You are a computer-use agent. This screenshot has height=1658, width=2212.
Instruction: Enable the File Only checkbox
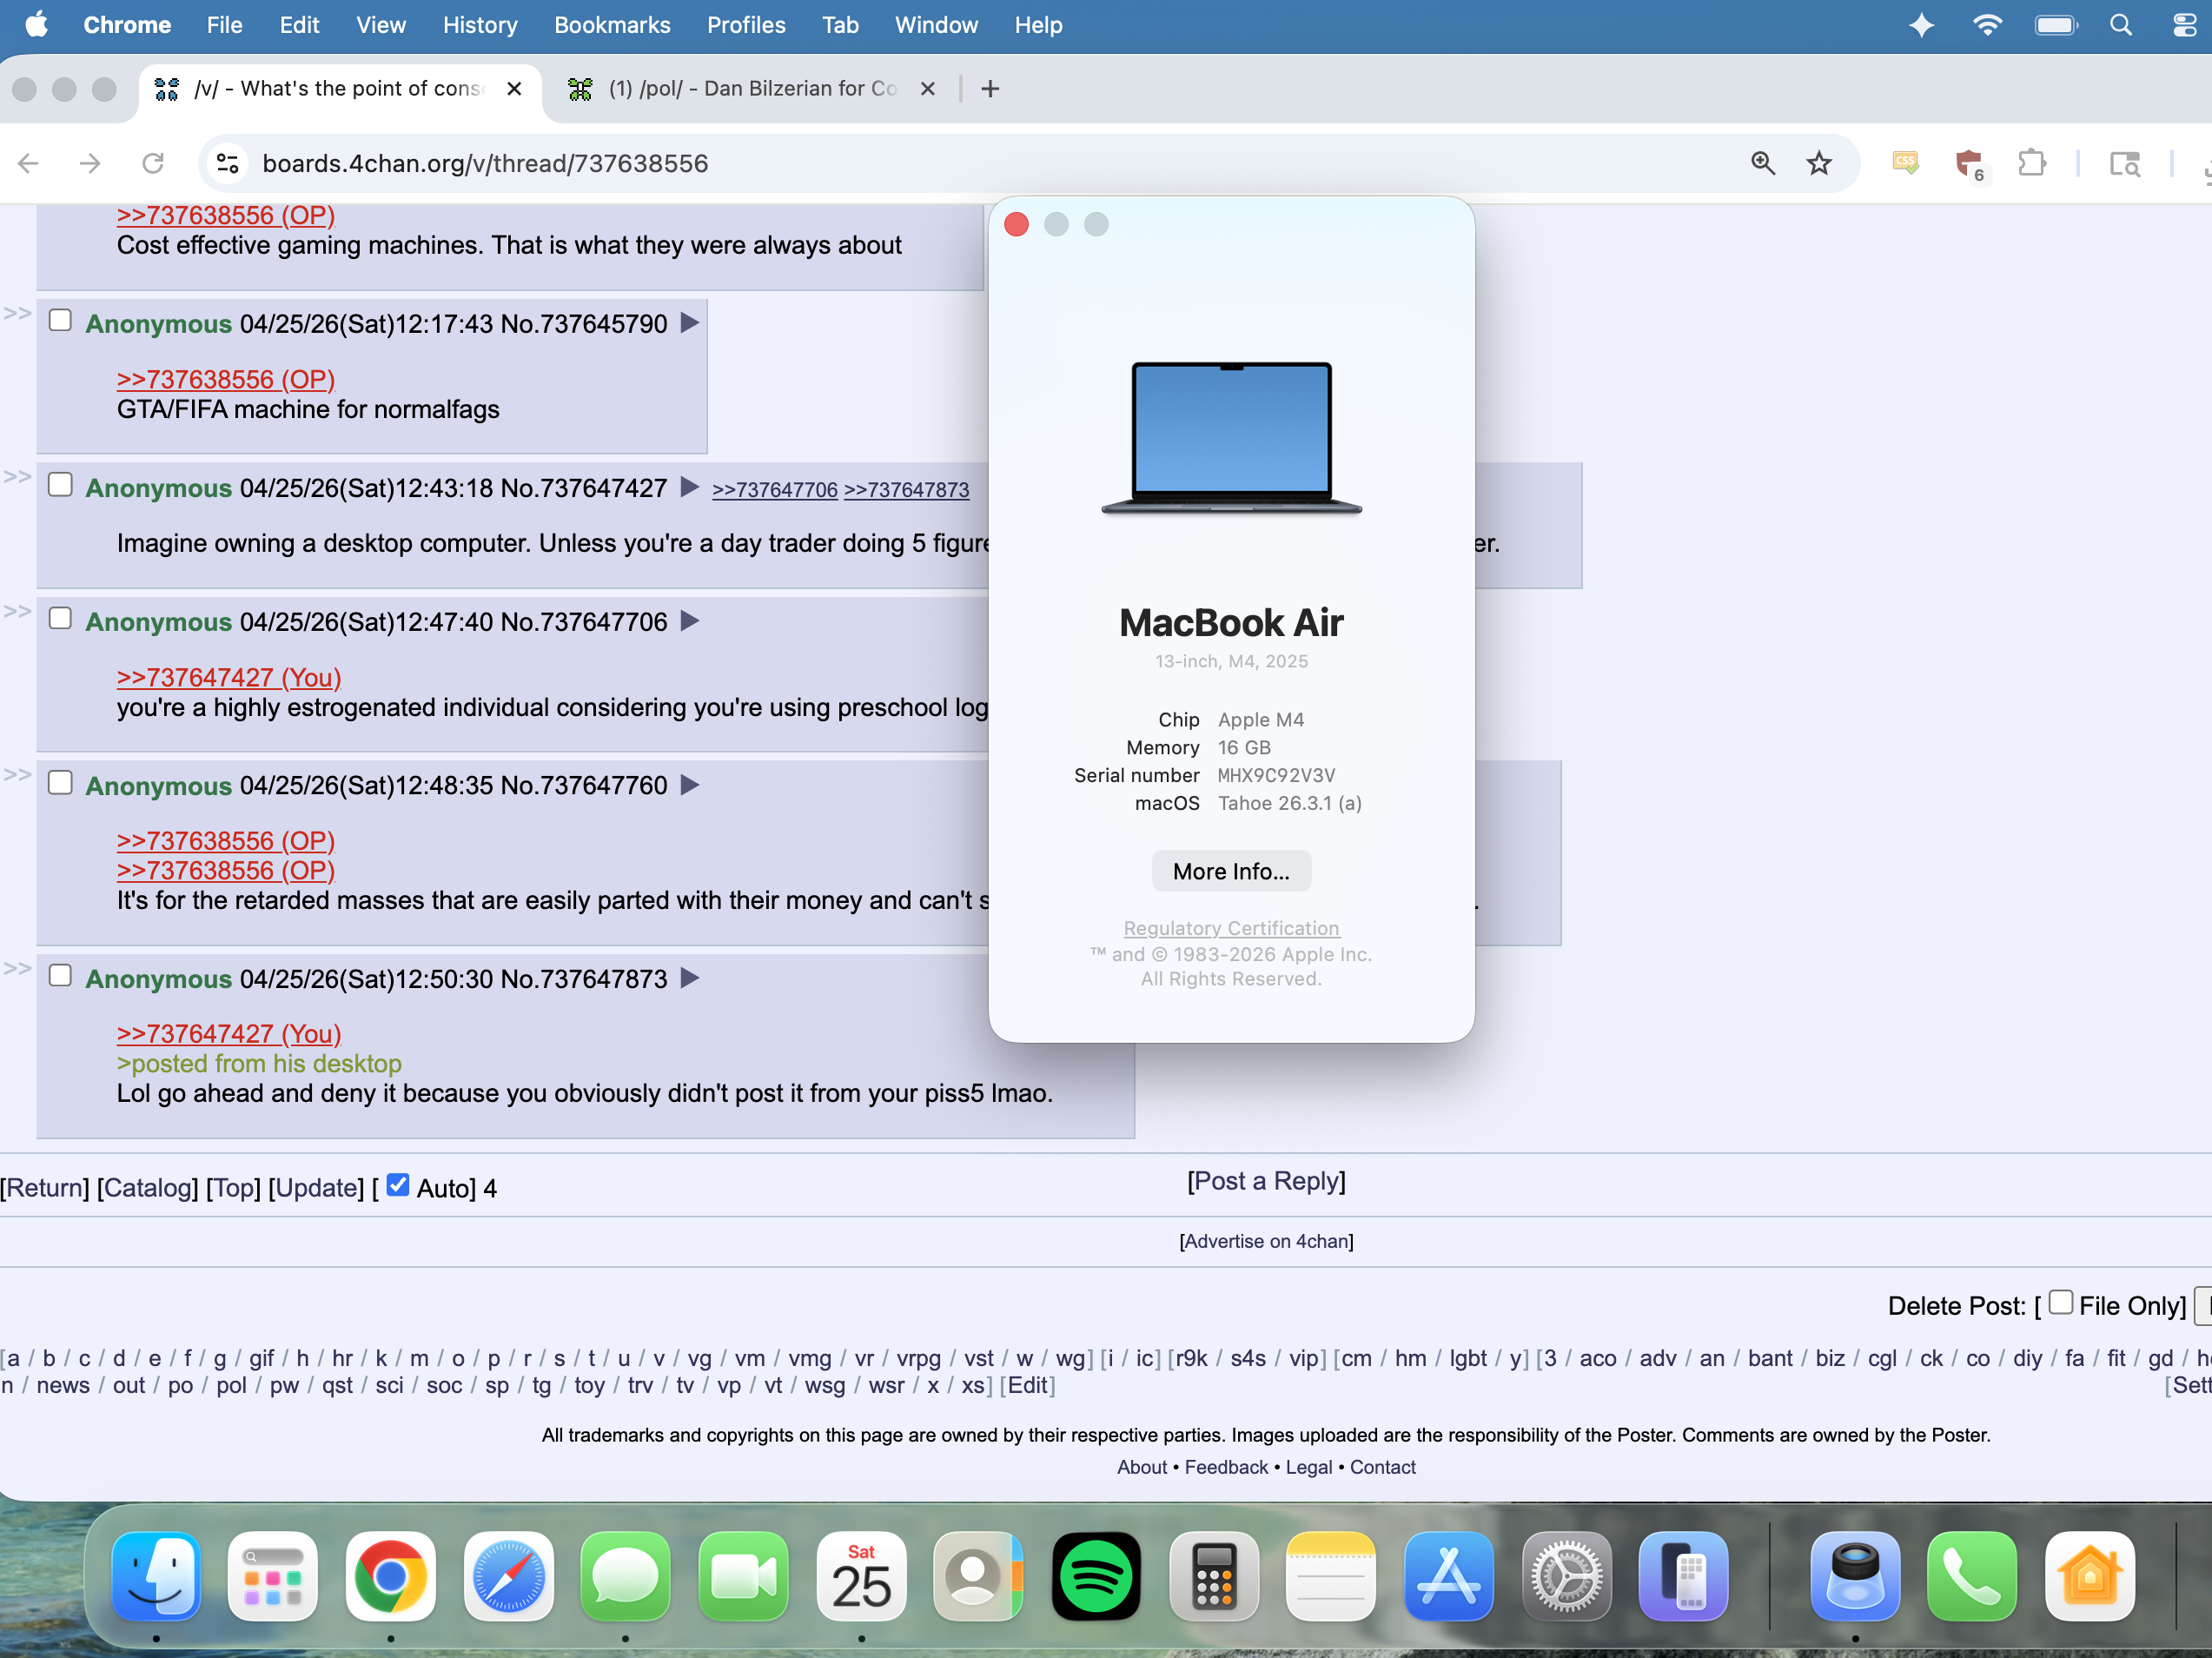[x=2060, y=1303]
